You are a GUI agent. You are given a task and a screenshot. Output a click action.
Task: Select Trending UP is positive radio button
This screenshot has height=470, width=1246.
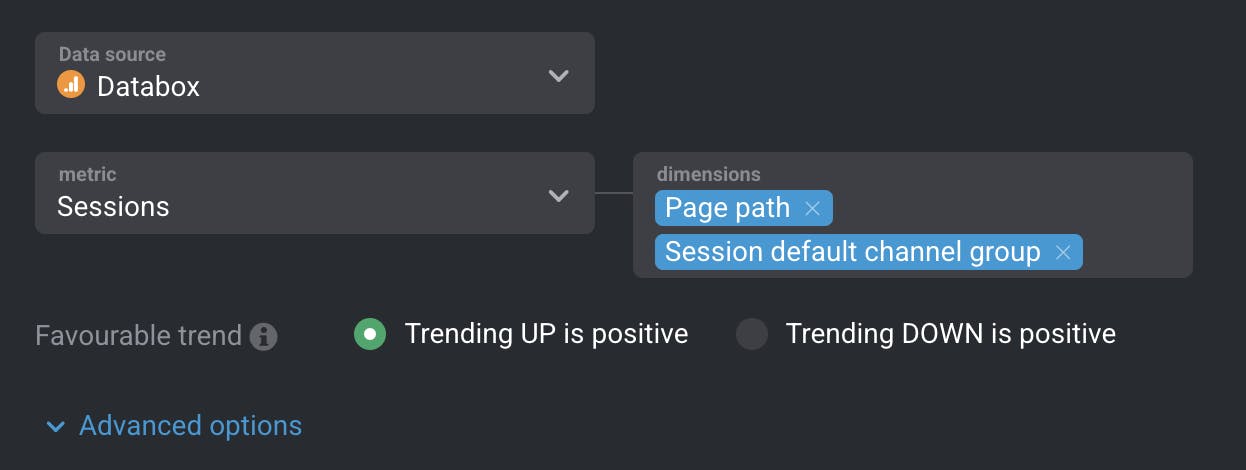(370, 334)
